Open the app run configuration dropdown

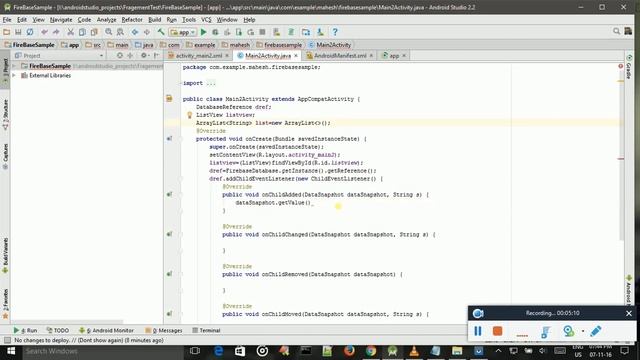coord(183,32)
